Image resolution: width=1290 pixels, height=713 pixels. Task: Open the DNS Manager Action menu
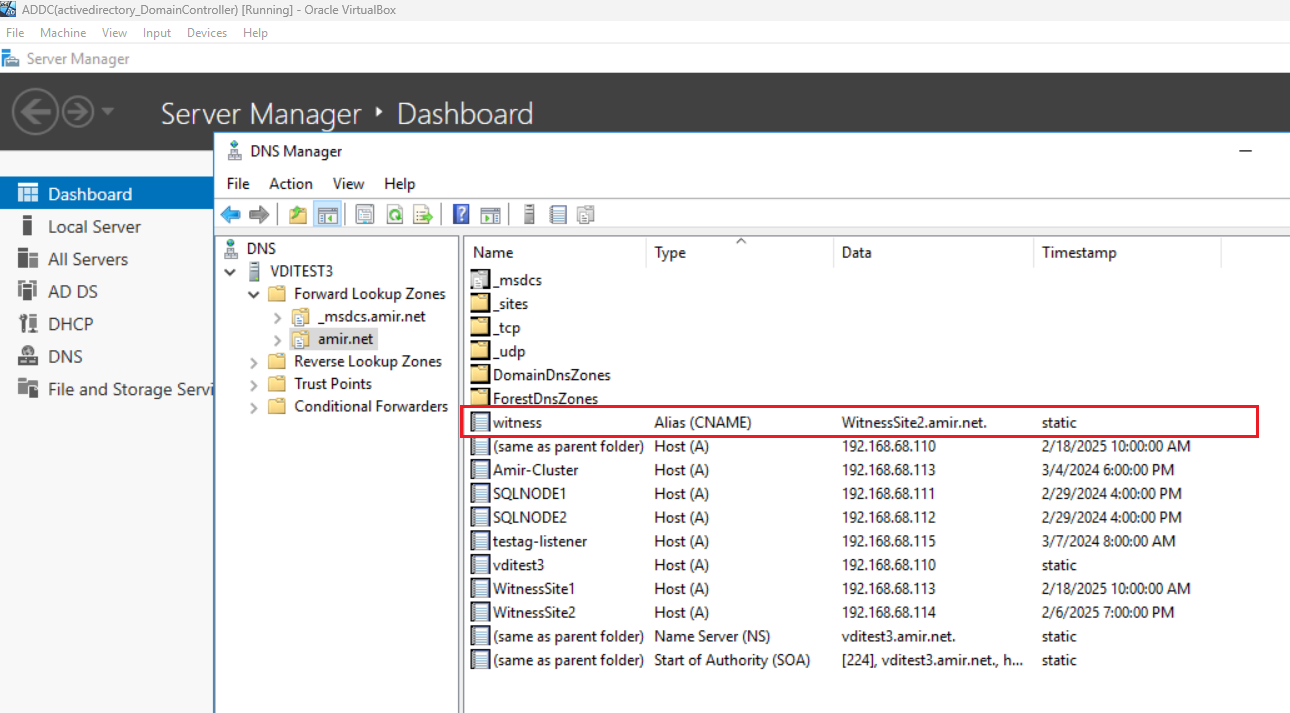291,184
